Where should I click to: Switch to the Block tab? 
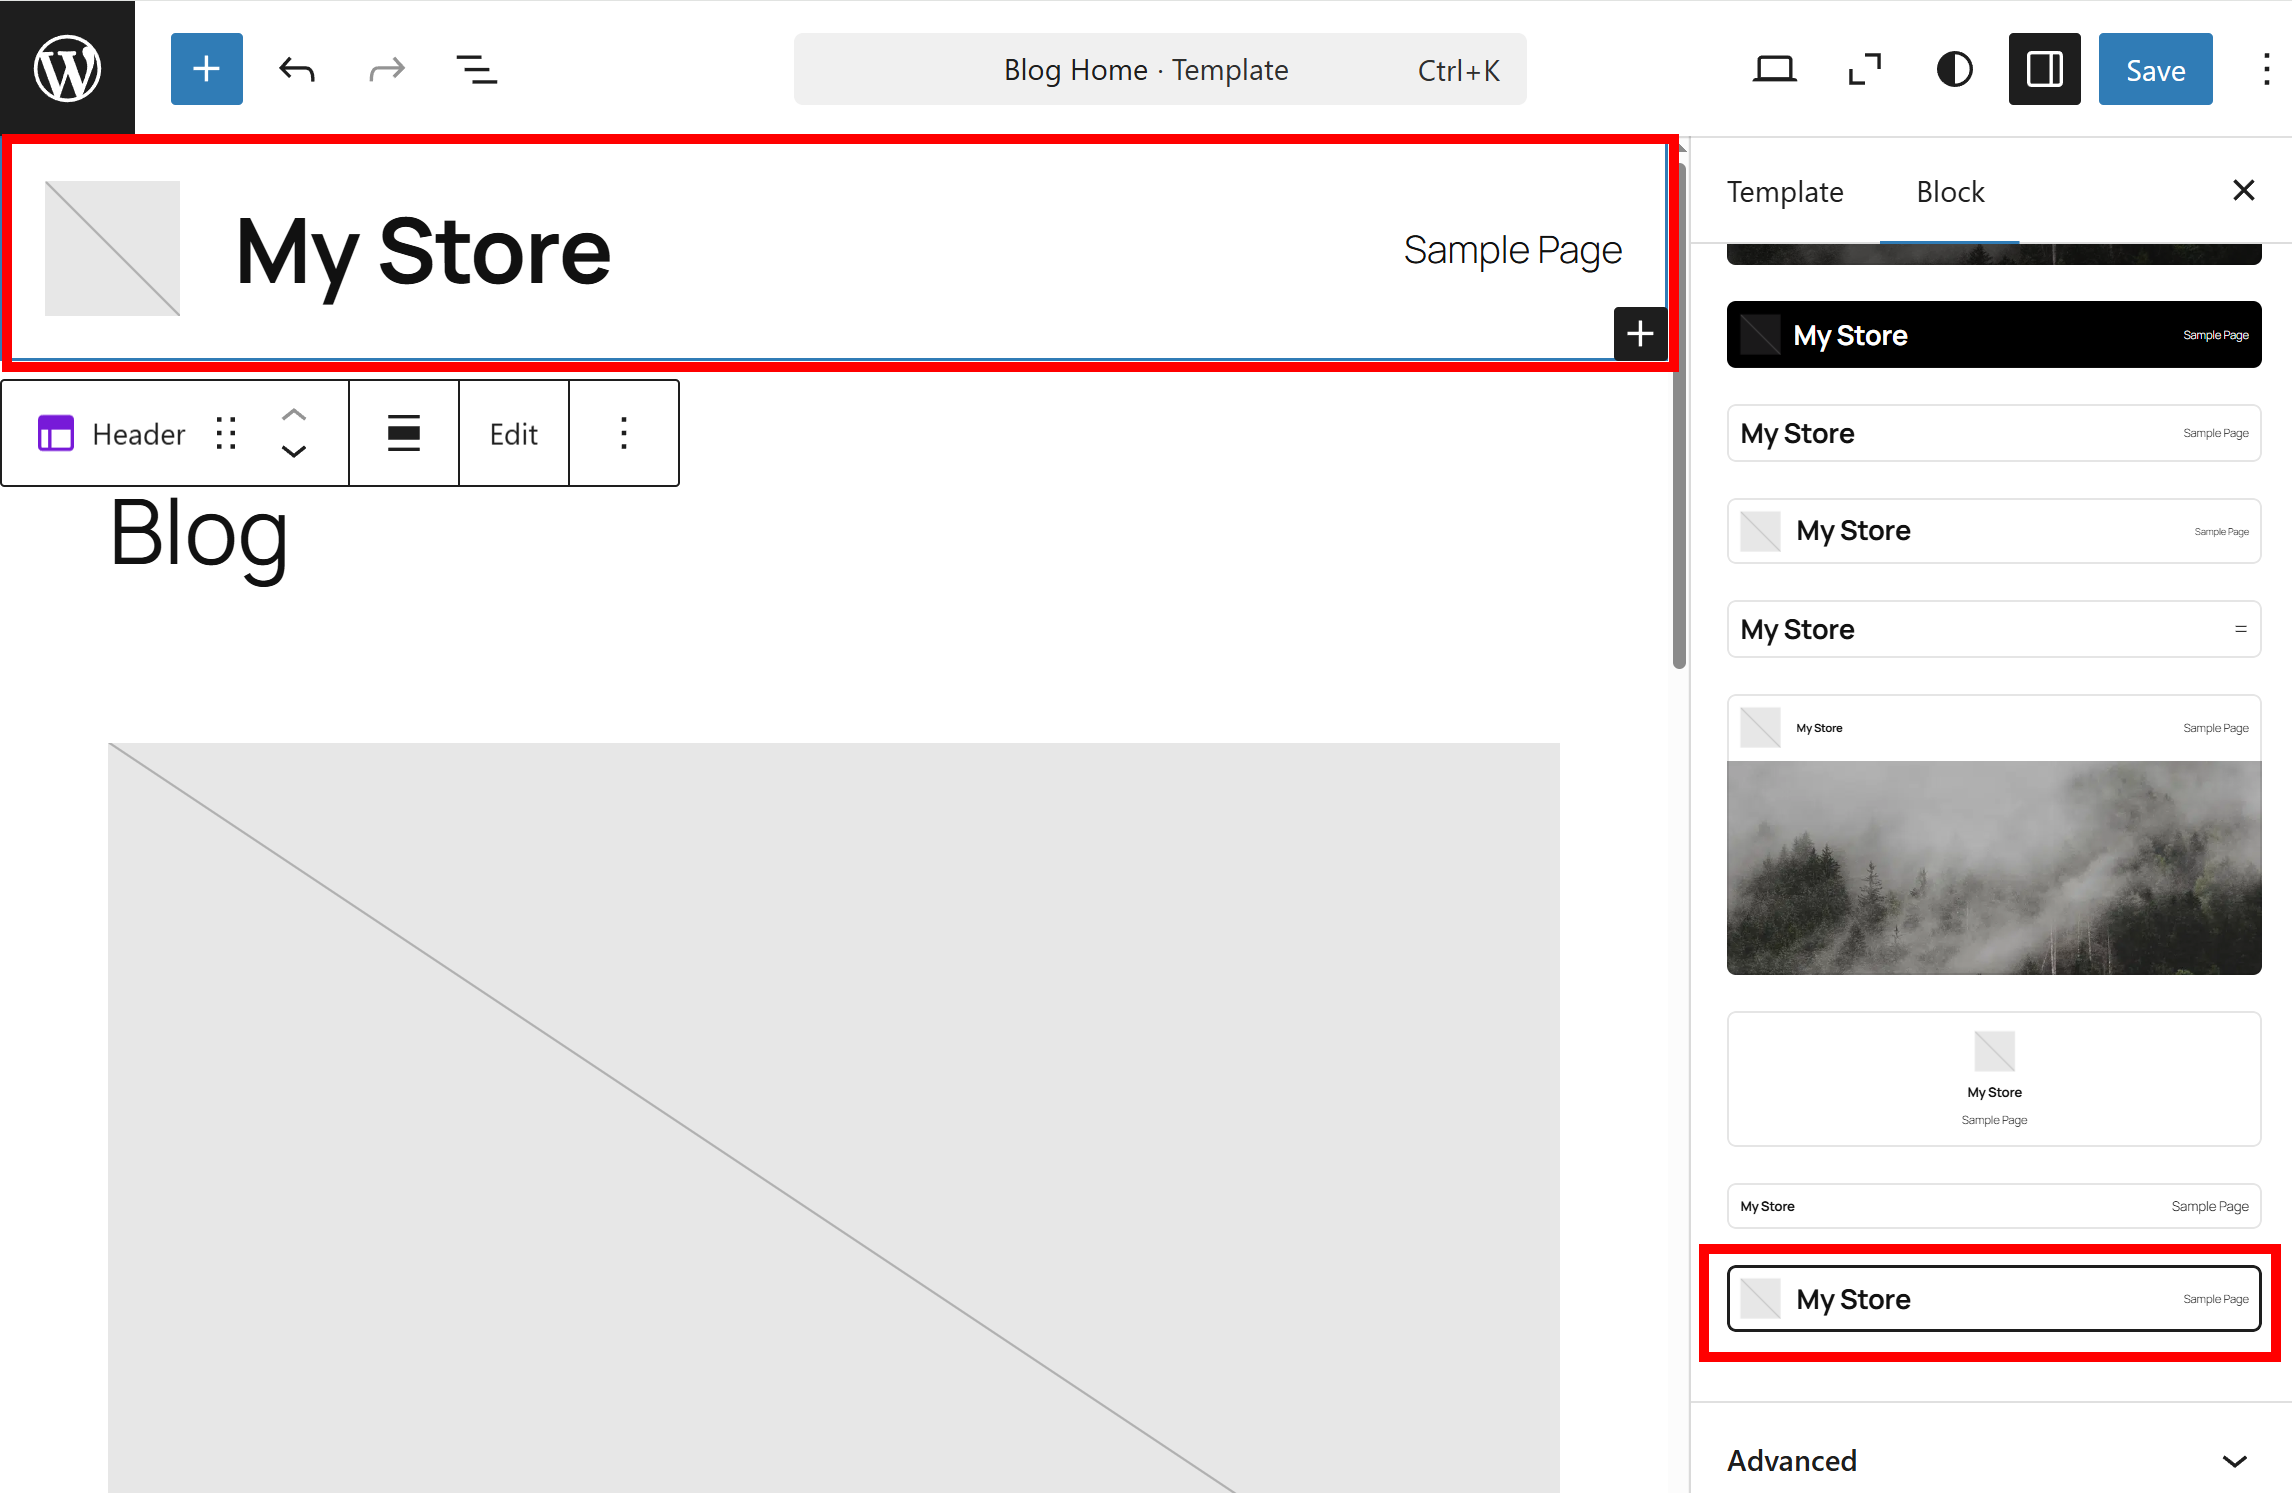[x=1950, y=191]
